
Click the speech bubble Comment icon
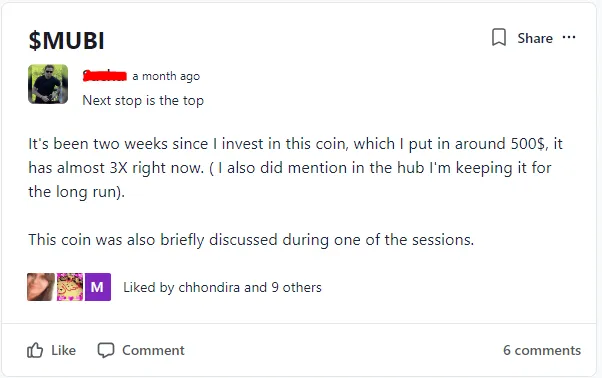pyautogui.click(x=106, y=350)
